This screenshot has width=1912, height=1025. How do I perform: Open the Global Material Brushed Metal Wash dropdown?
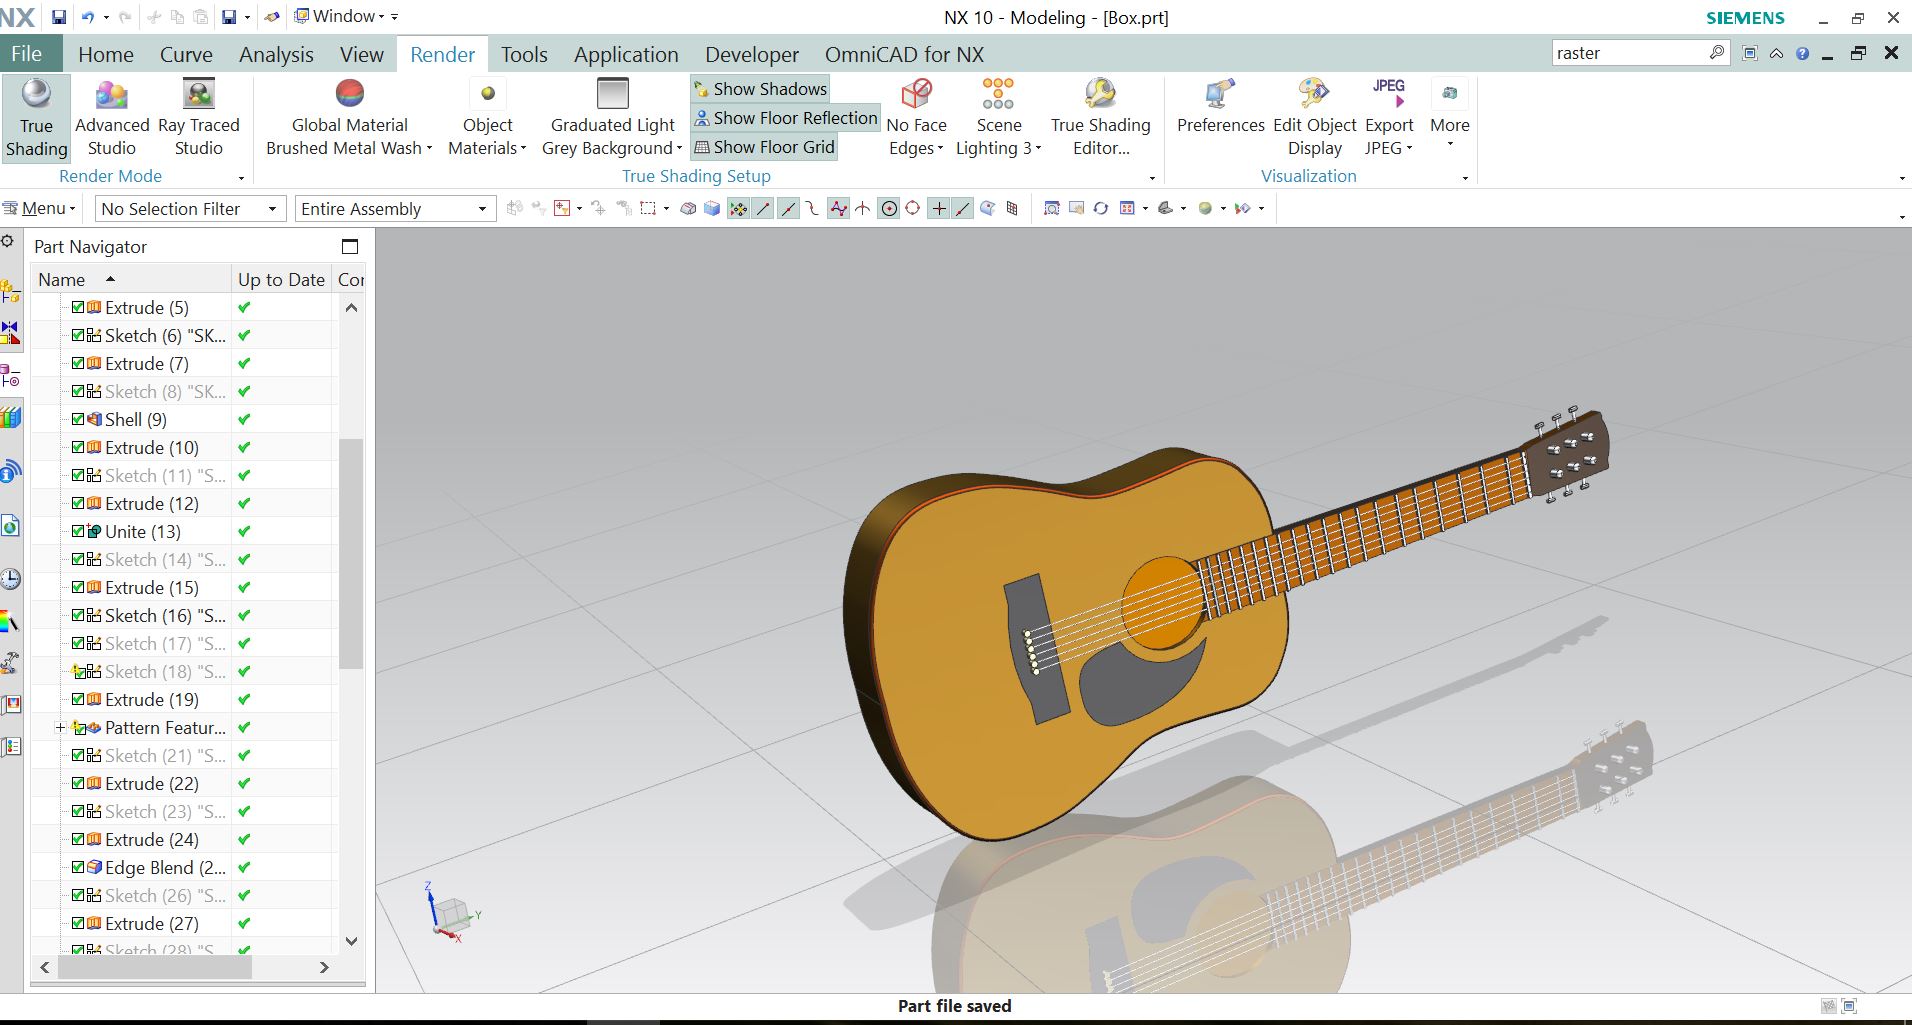point(349,119)
